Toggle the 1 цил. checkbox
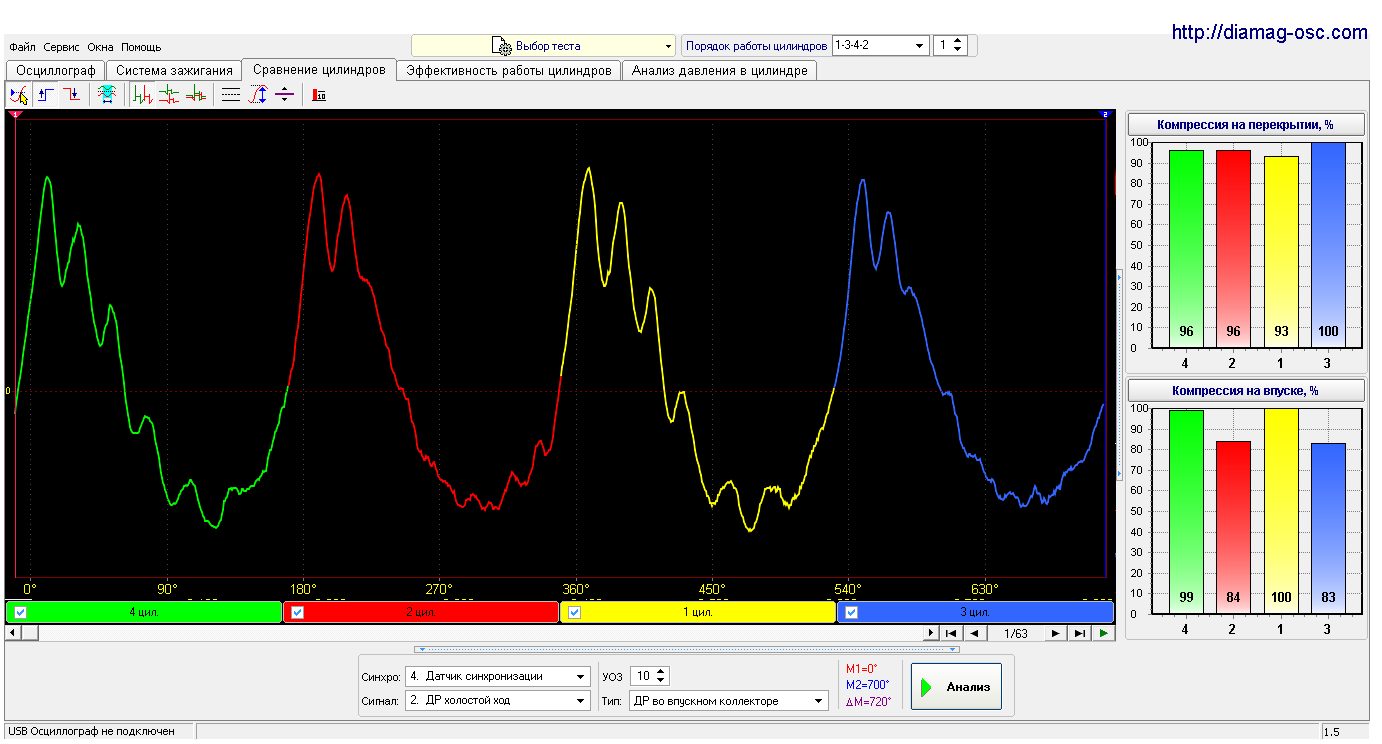Screen dimensions: 1382x744 tap(575, 613)
